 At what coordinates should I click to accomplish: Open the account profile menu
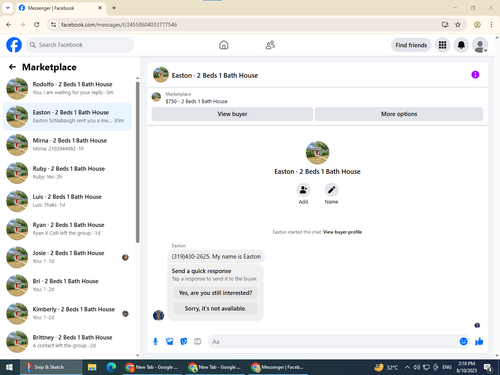tap(480, 45)
